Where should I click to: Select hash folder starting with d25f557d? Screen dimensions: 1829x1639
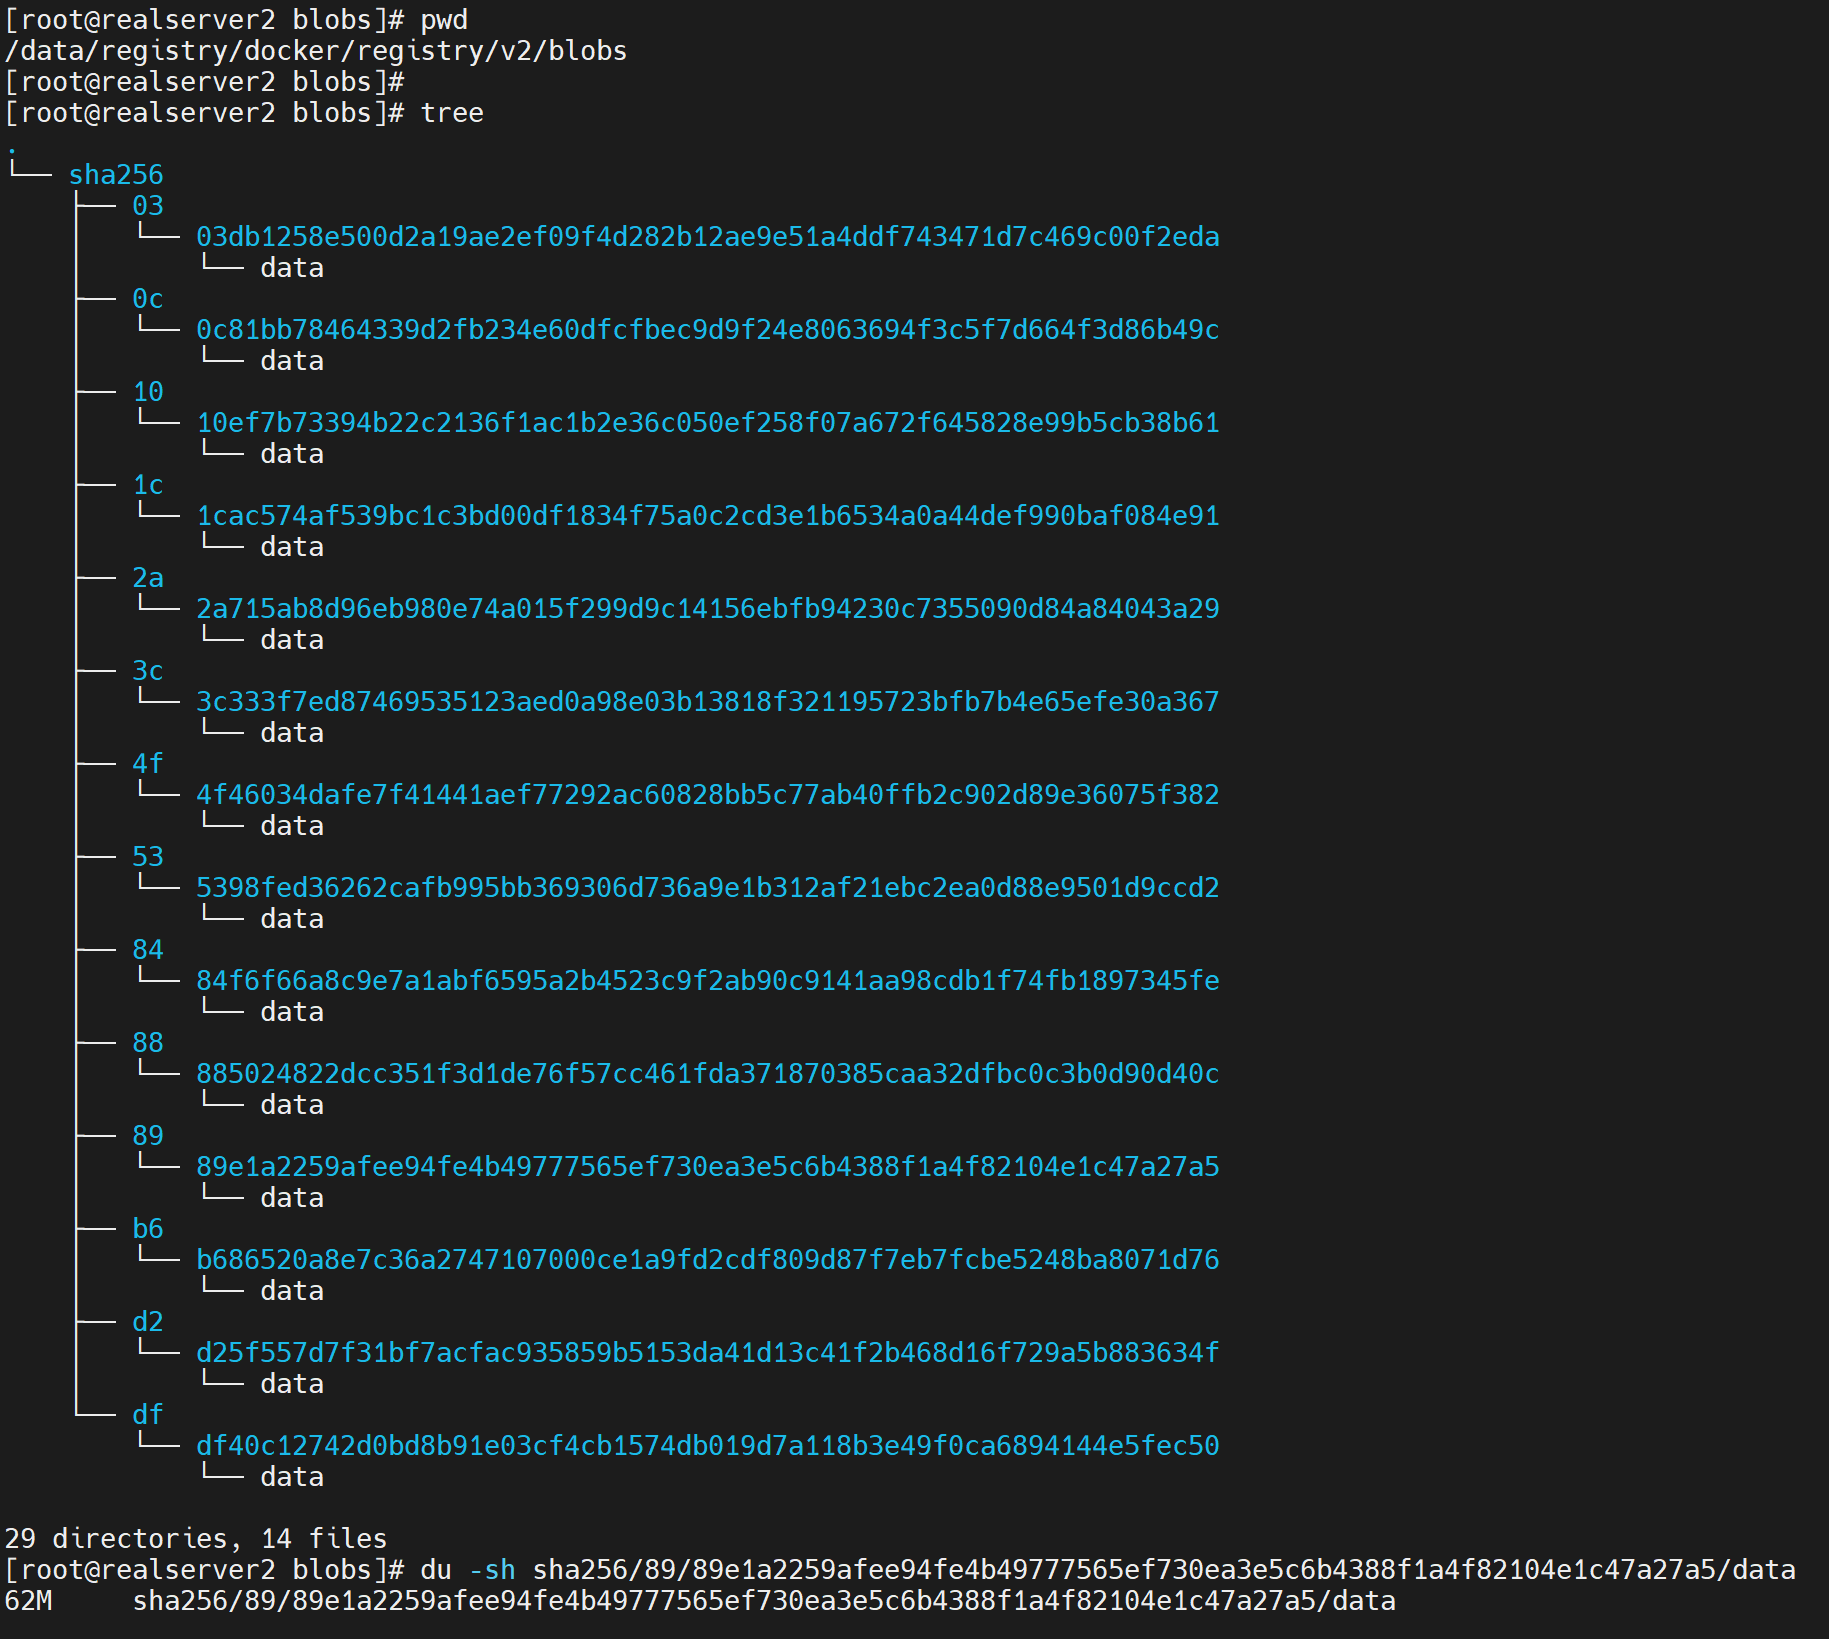click(707, 1353)
